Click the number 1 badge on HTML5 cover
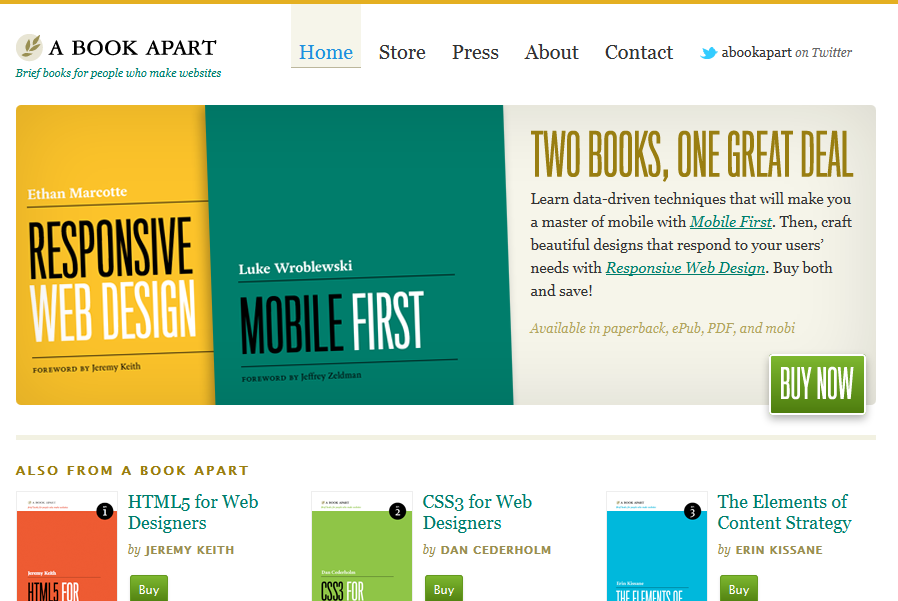Viewport: 898px width, 601px height. click(x=104, y=511)
